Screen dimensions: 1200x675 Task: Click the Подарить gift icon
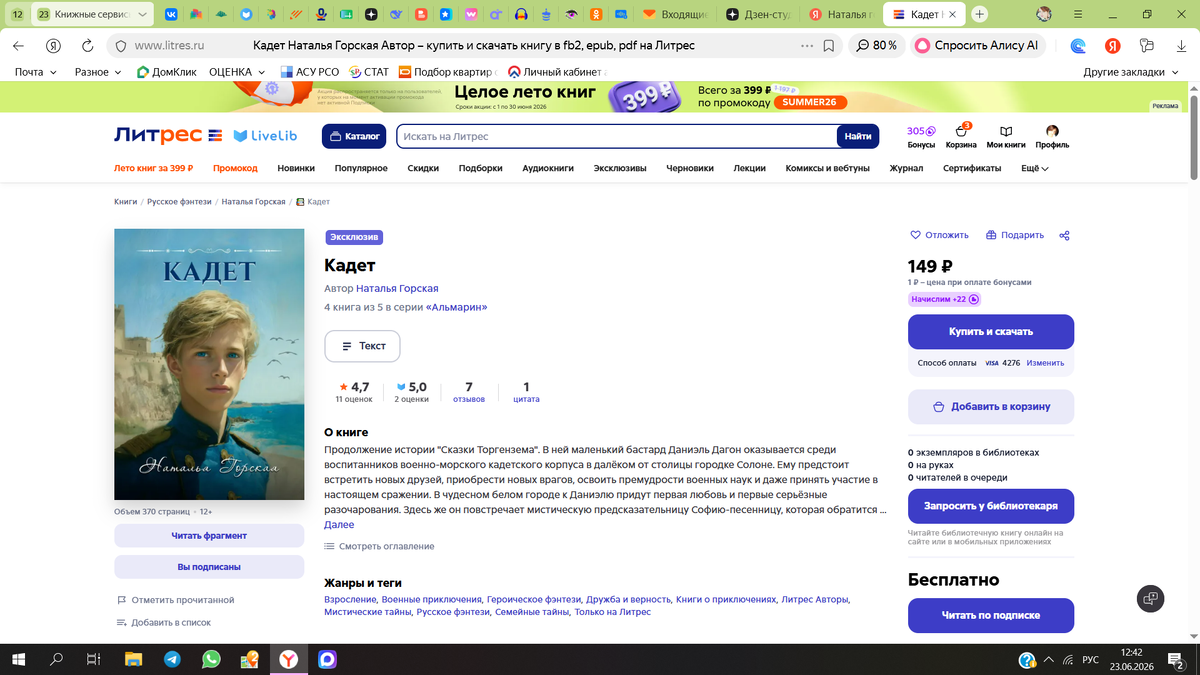coord(1014,235)
